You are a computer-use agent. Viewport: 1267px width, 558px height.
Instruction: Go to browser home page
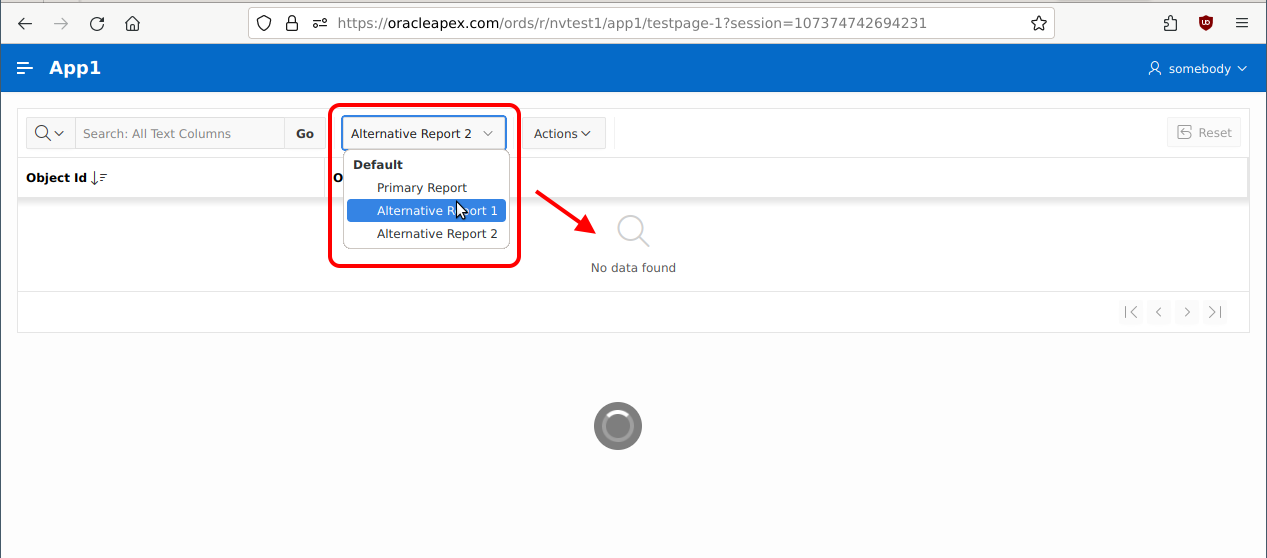132,23
